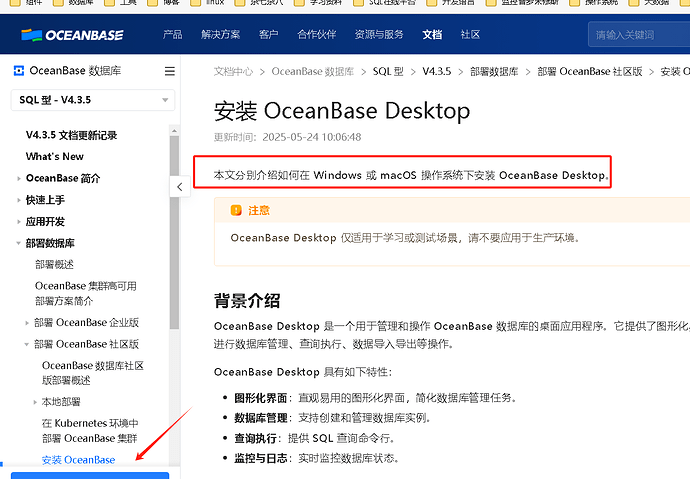The width and height of the screenshot is (690, 479).
Task: Click the 安装 OceanBase Desktop page title
Action: [x=342, y=111]
